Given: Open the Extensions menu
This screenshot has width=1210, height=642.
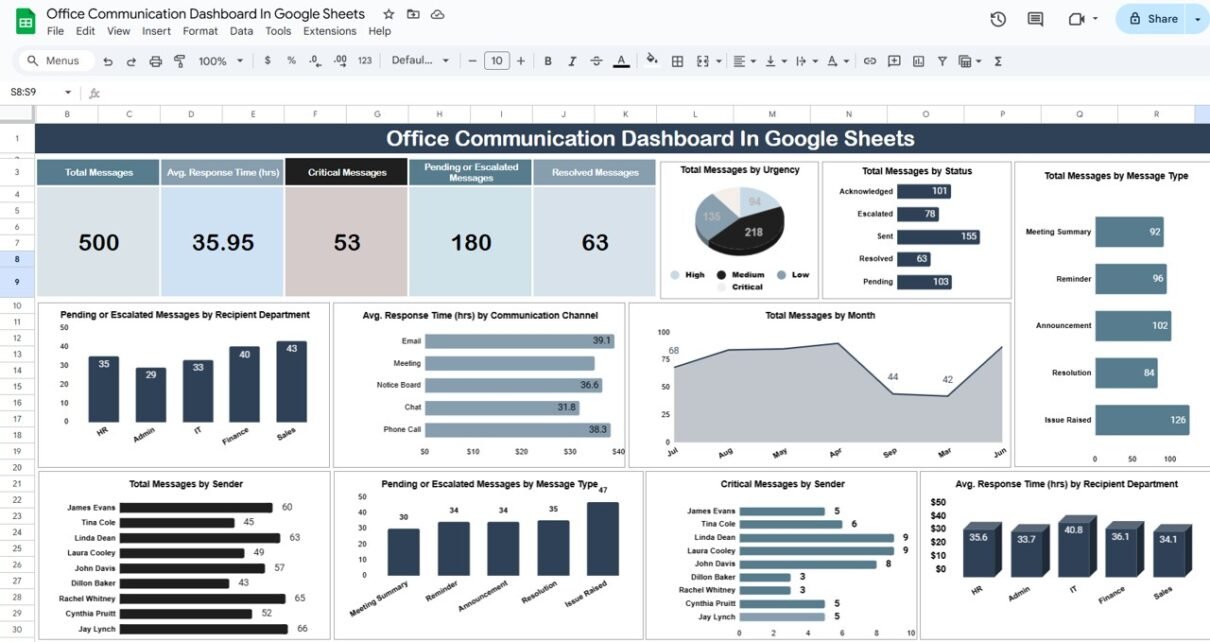Looking at the screenshot, I should pyautogui.click(x=329, y=31).
